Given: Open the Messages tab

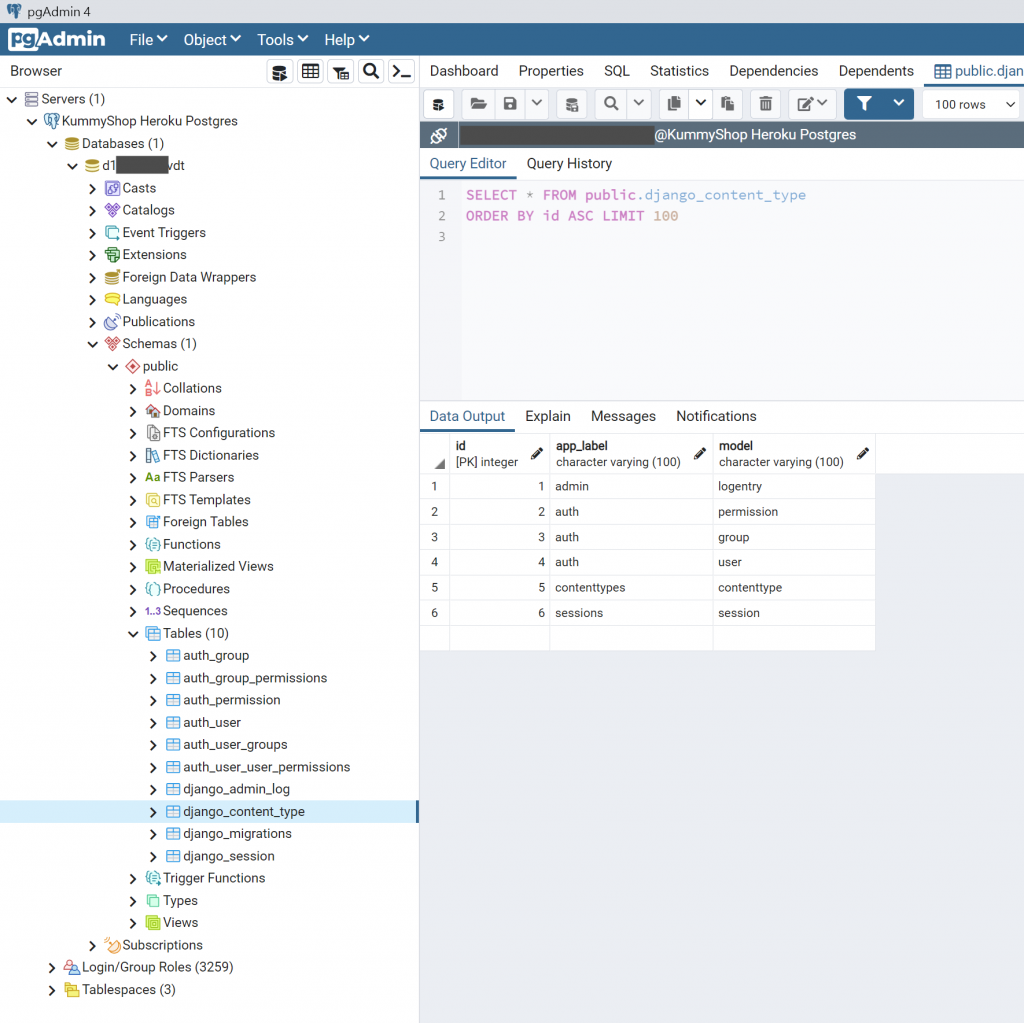Looking at the screenshot, I should (623, 417).
